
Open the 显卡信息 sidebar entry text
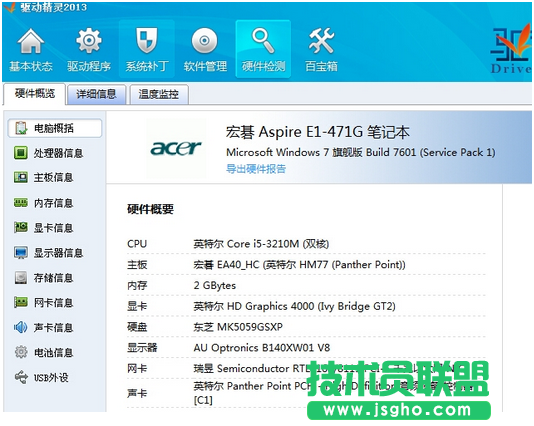tap(53, 228)
